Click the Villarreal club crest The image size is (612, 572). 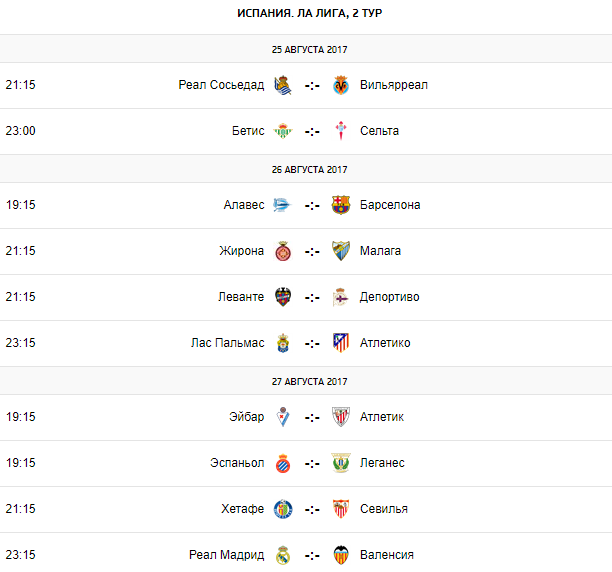341,85
